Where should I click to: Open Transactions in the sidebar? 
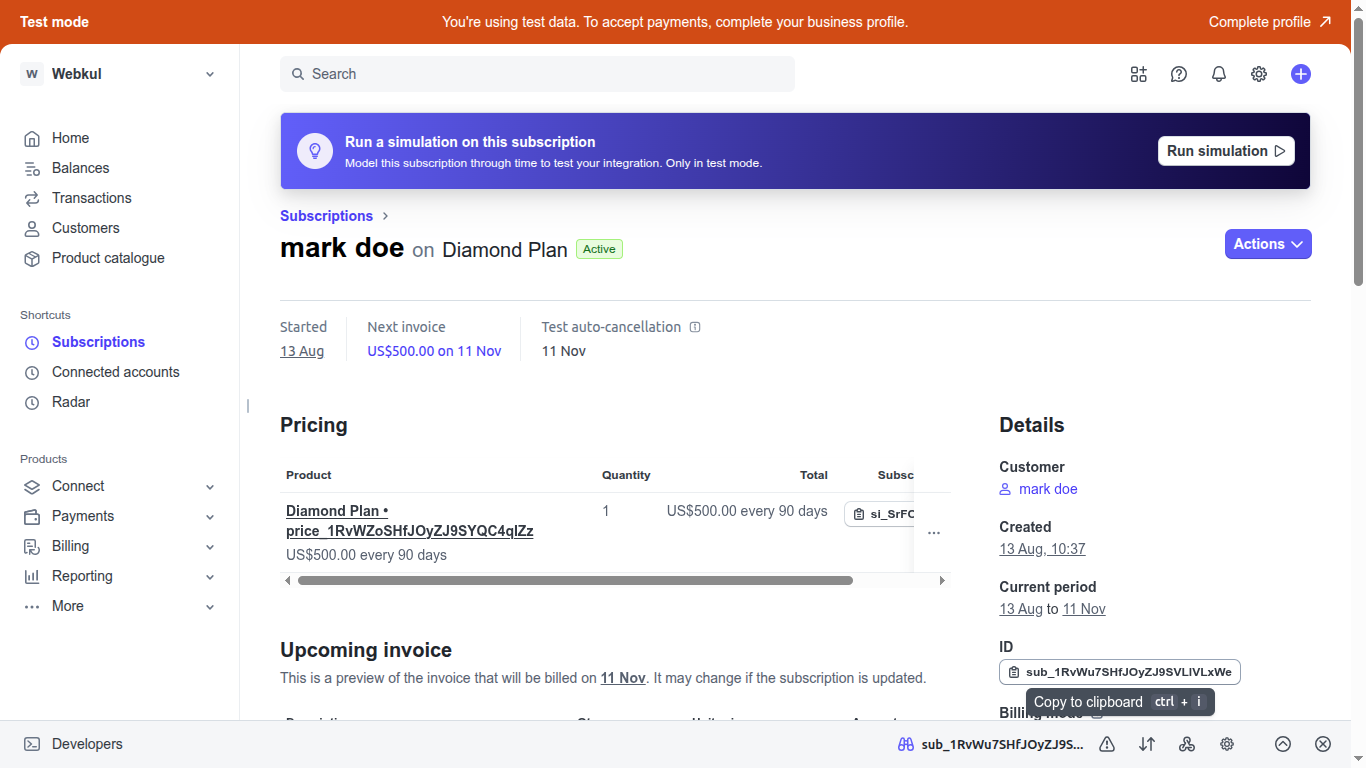click(x=91, y=198)
